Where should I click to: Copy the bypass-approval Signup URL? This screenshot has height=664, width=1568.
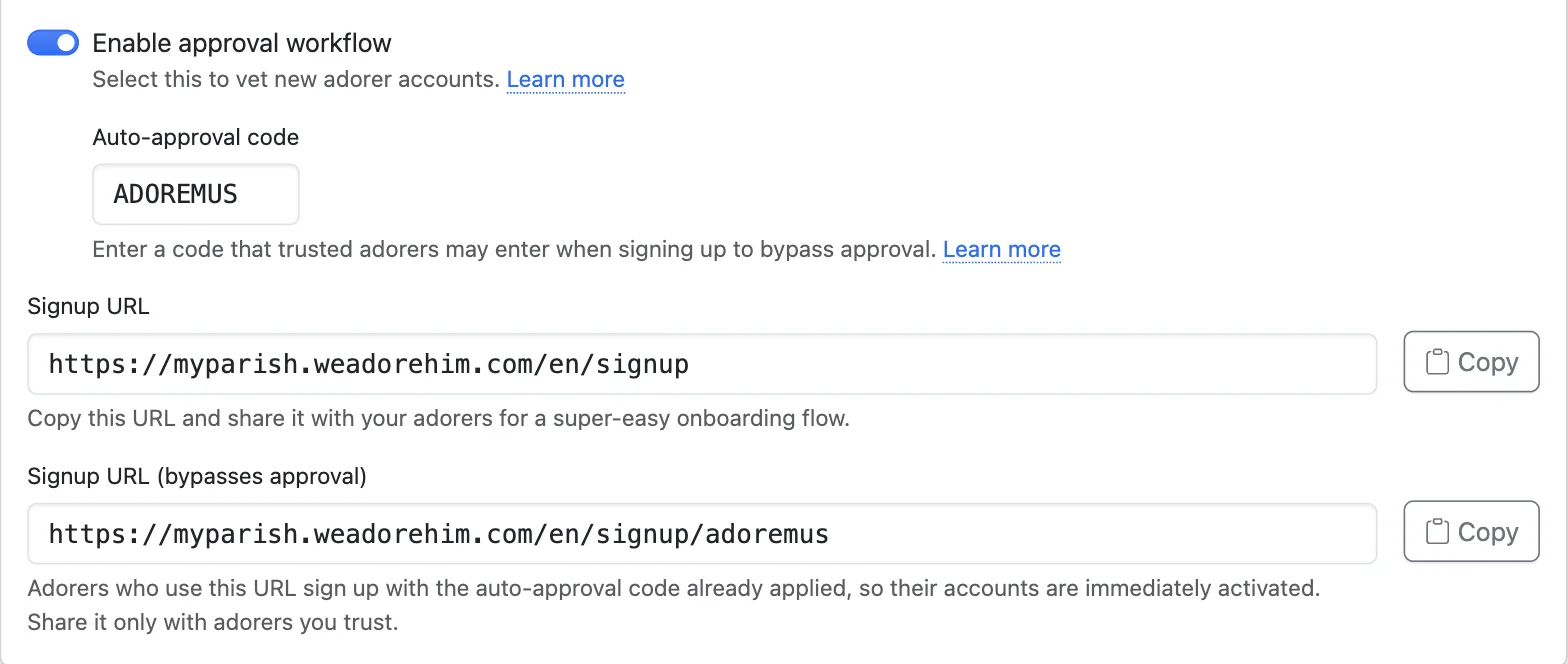(x=1471, y=532)
